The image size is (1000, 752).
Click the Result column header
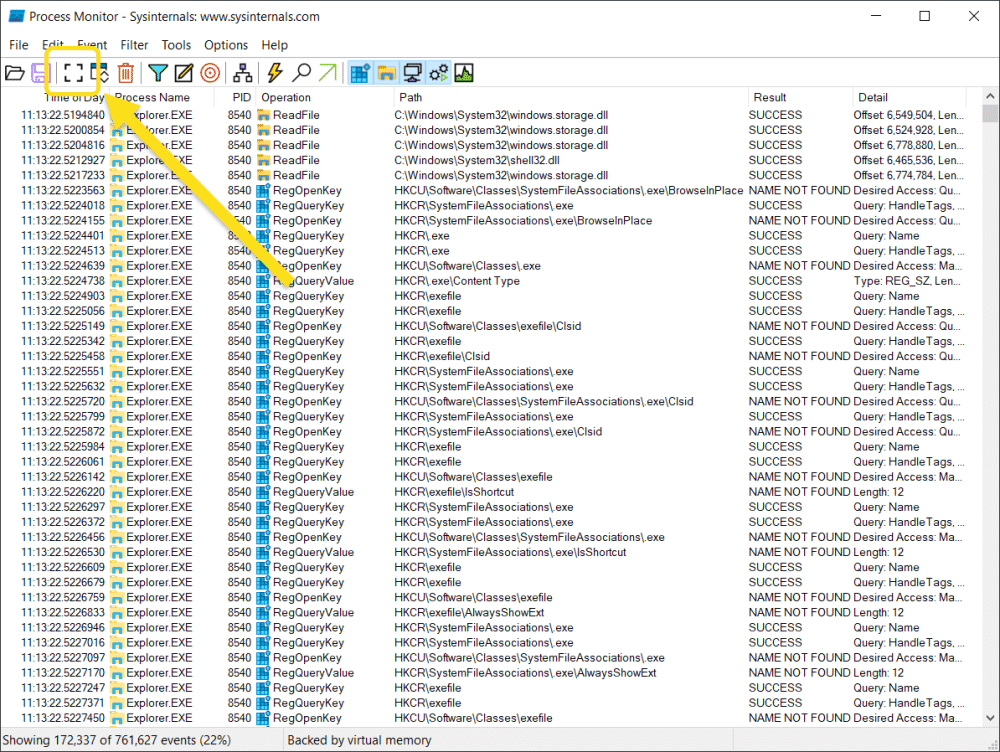click(x=800, y=98)
